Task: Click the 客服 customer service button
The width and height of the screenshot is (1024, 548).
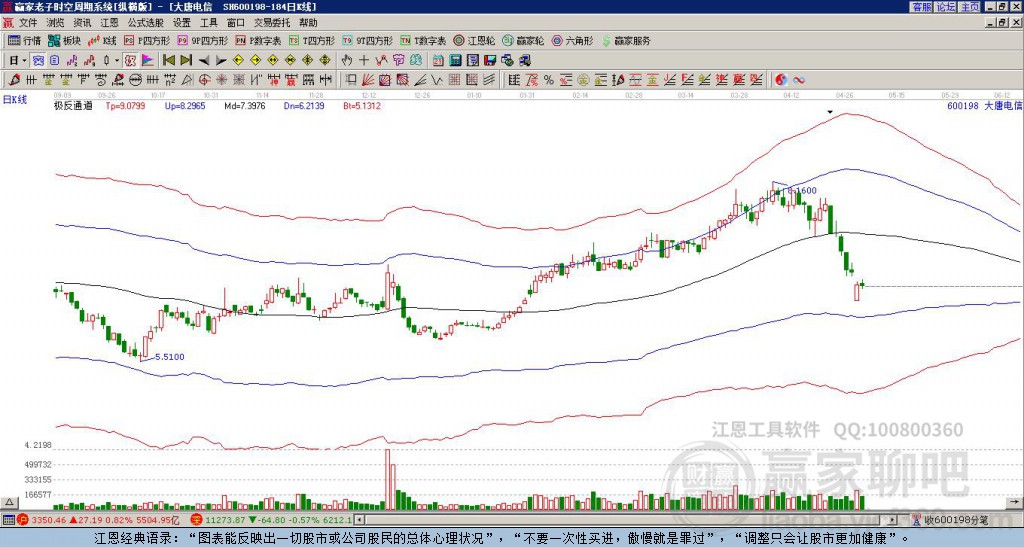Action: pyautogui.click(x=921, y=7)
